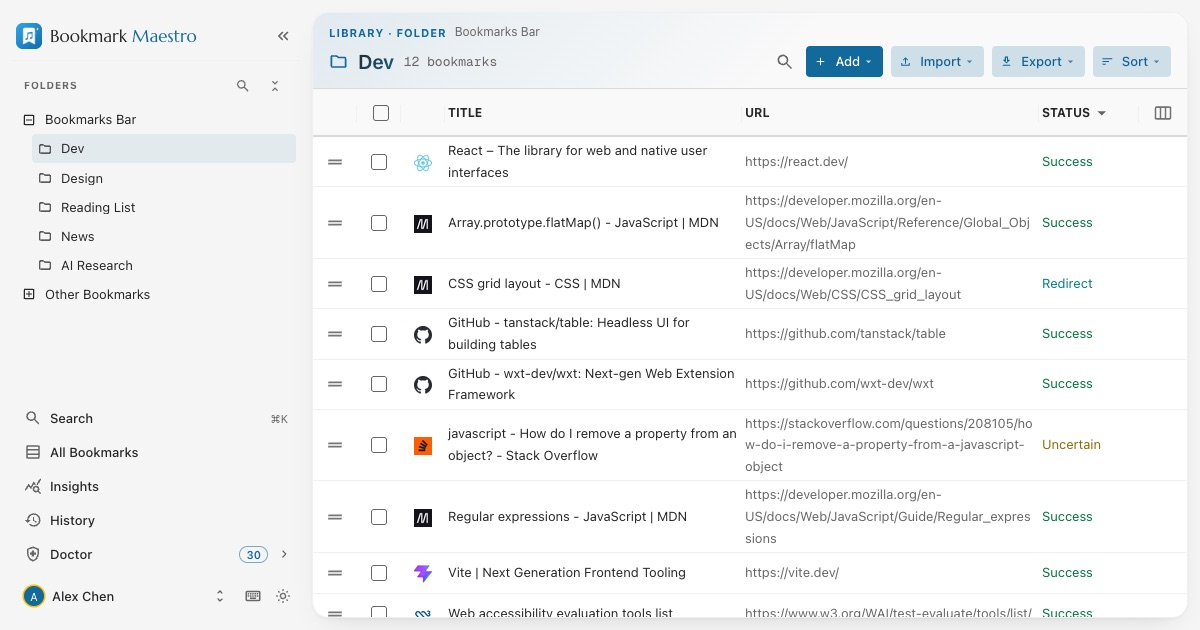Go to All Bookmarks
The width and height of the screenshot is (1200, 630).
[x=156, y=453]
